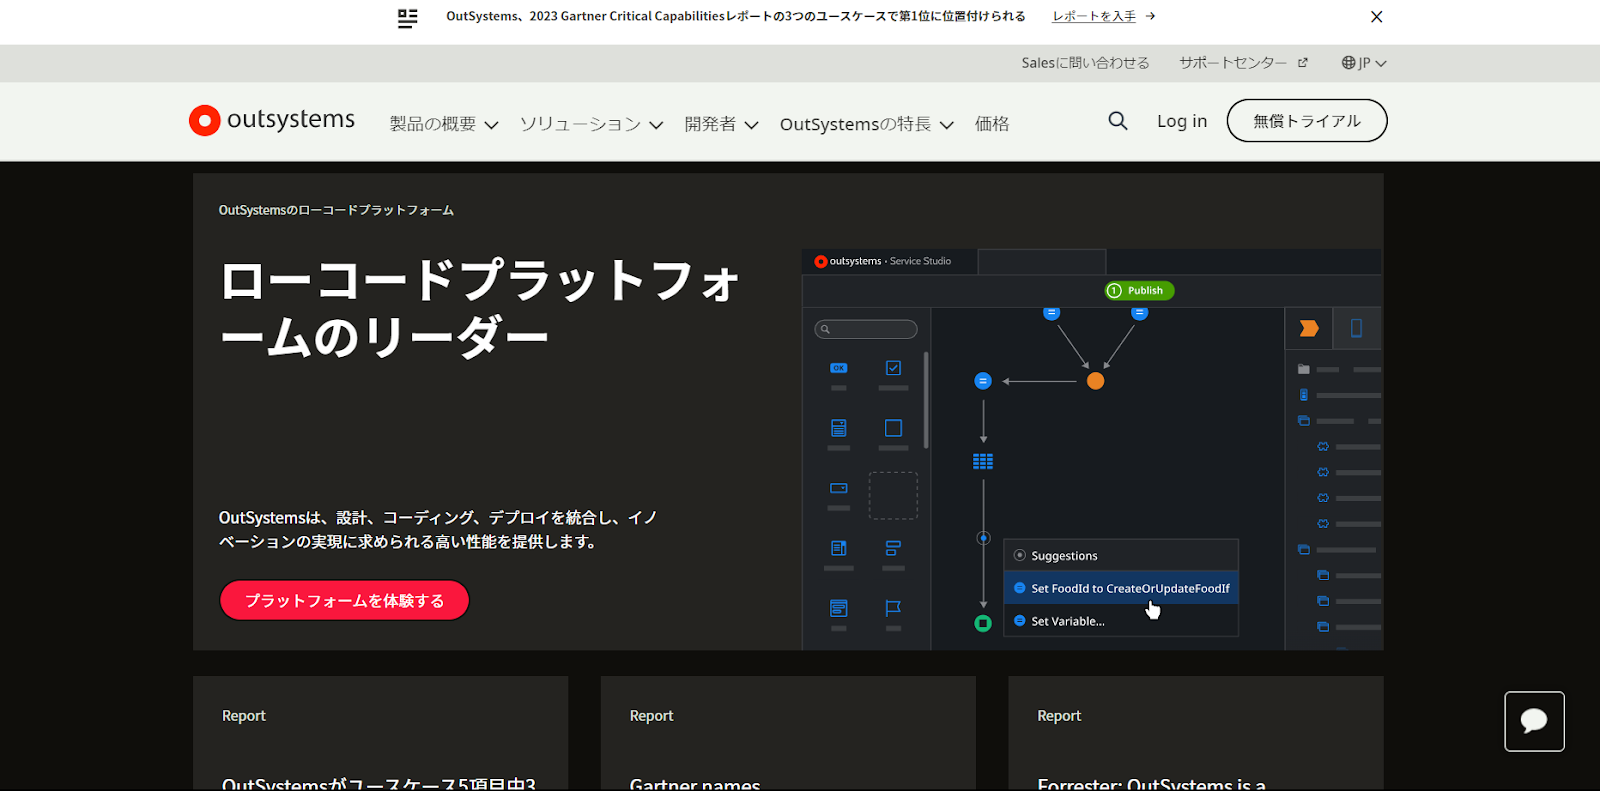This screenshot has width=1600, height=791.
Task: Click the toolbox scrollbar in Service Studio
Action: [926, 400]
